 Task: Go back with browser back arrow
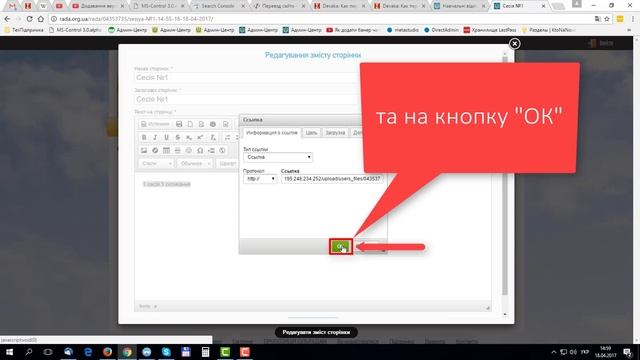tap(7, 19)
